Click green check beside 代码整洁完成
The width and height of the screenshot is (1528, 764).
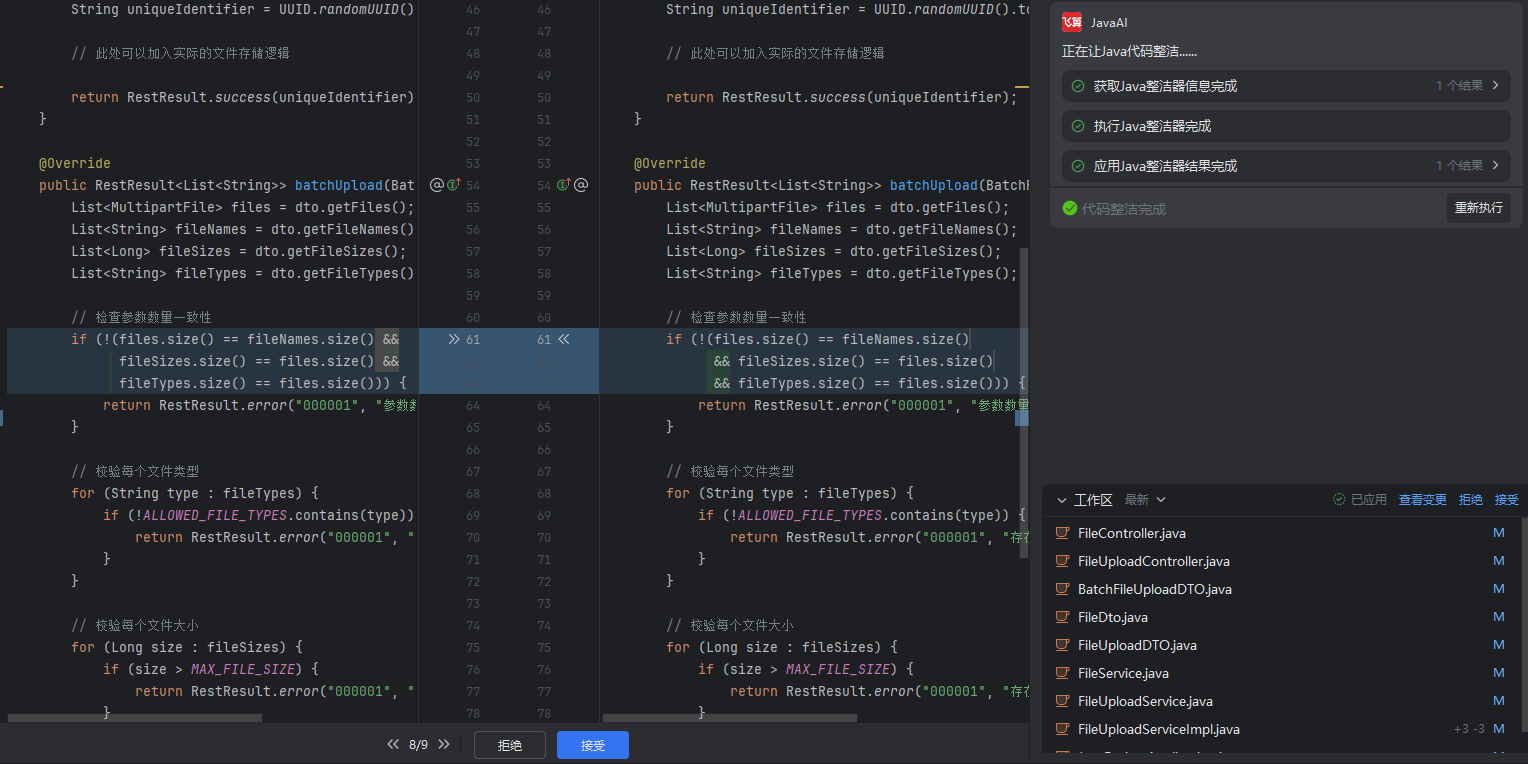(x=1070, y=209)
